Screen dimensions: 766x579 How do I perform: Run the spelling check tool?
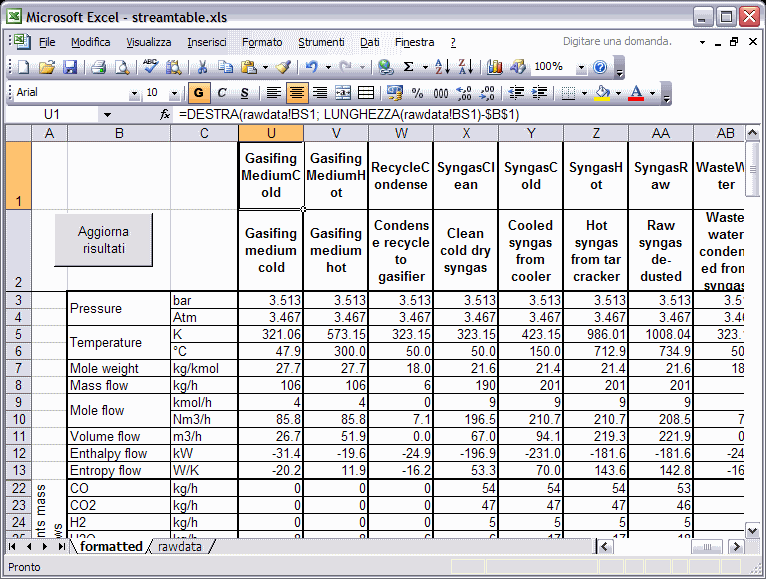coord(150,67)
